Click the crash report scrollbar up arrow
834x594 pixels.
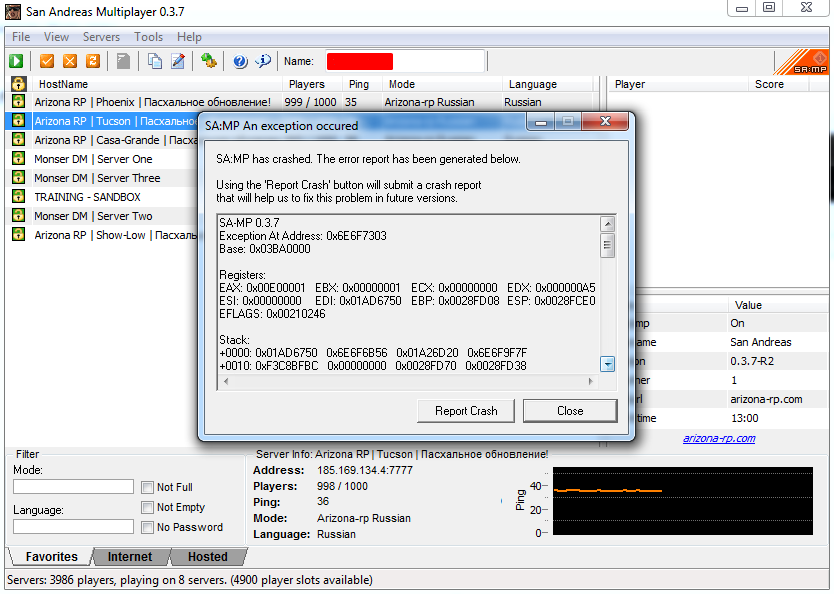click(x=607, y=224)
